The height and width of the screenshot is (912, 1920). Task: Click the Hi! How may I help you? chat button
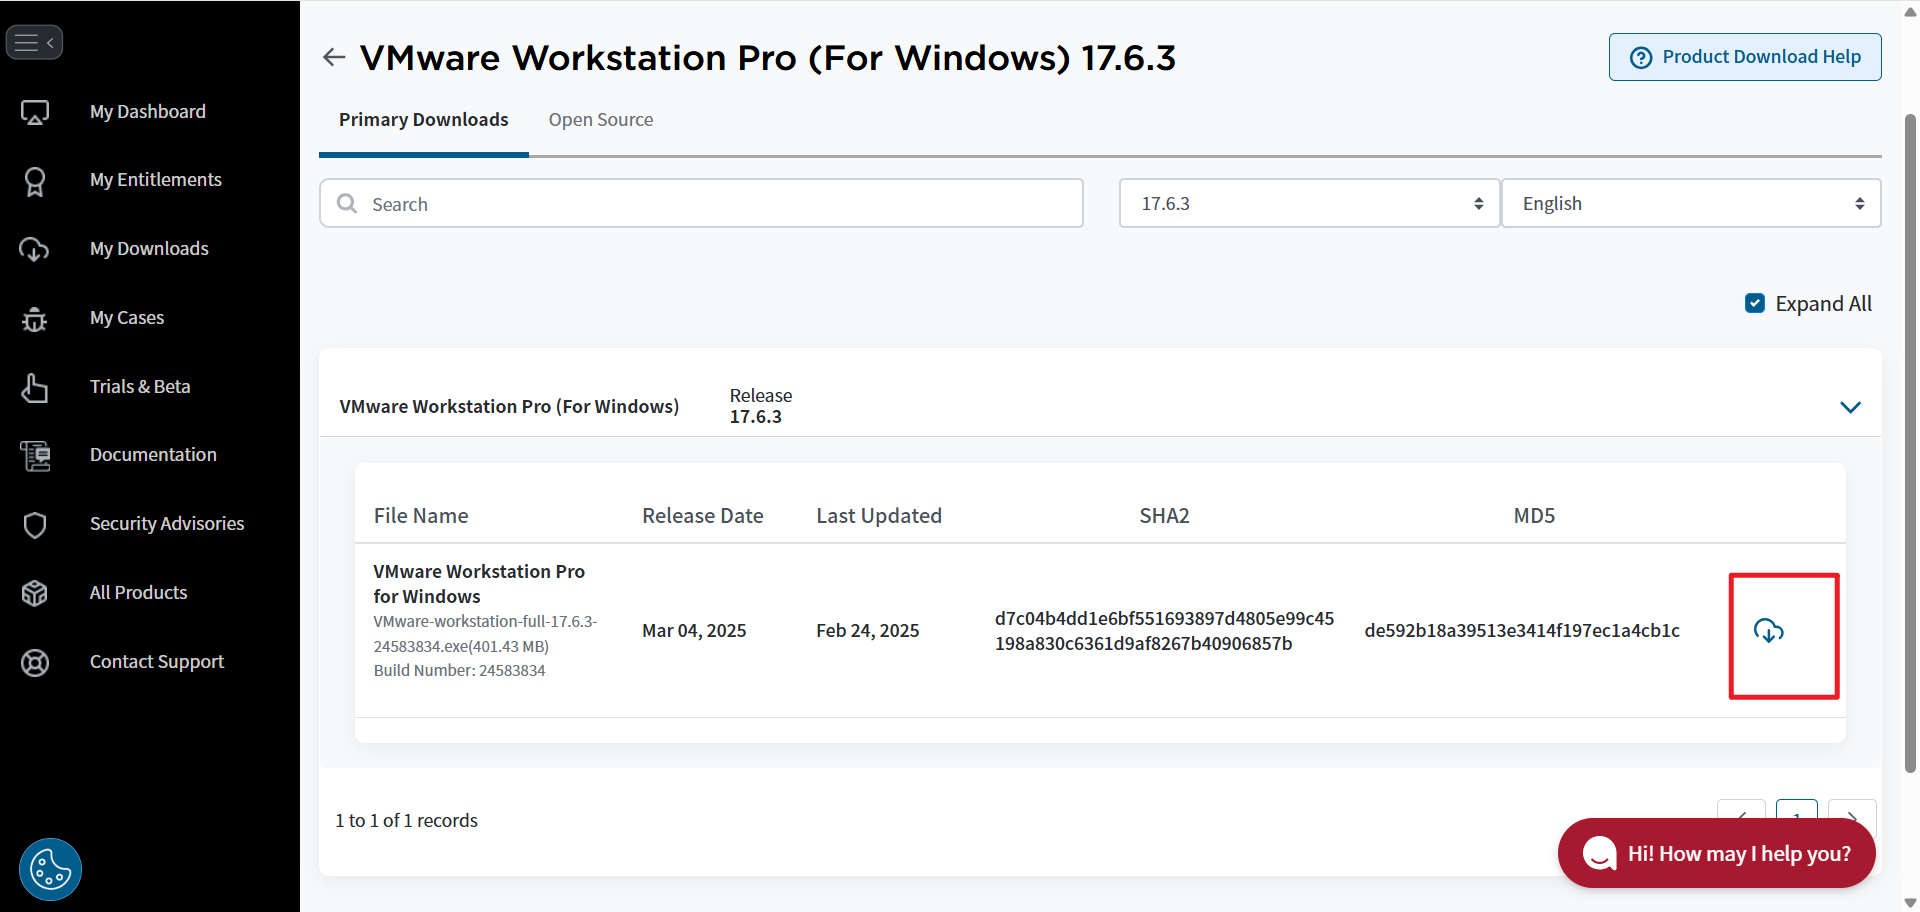coord(1717,853)
